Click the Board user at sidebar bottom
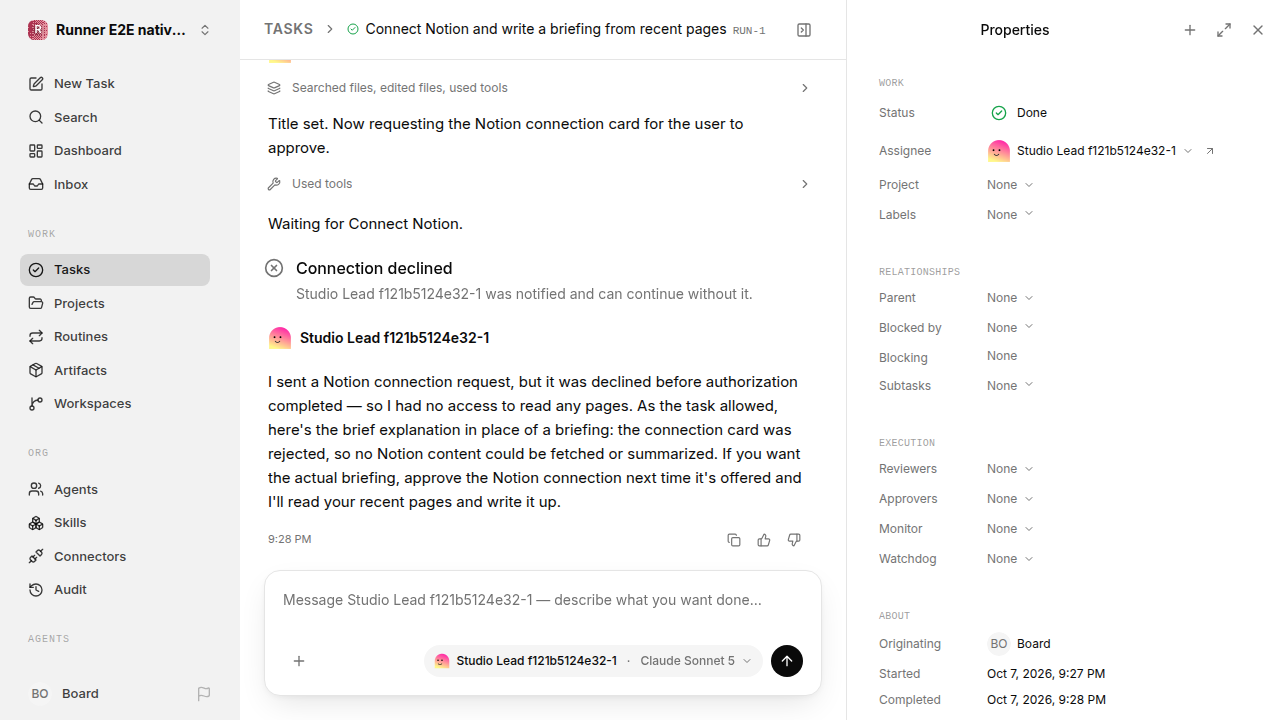Image resolution: width=1280 pixels, height=720 pixels. pyautogui.click(x=65, y=694)
